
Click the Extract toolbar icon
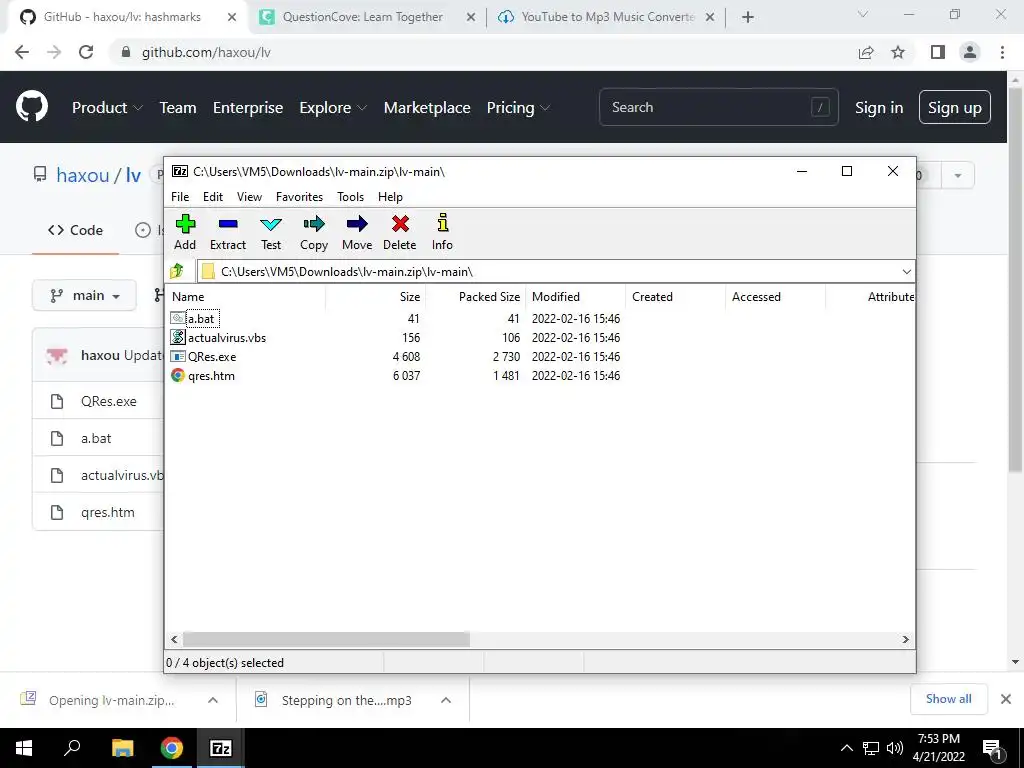[228, 232]
